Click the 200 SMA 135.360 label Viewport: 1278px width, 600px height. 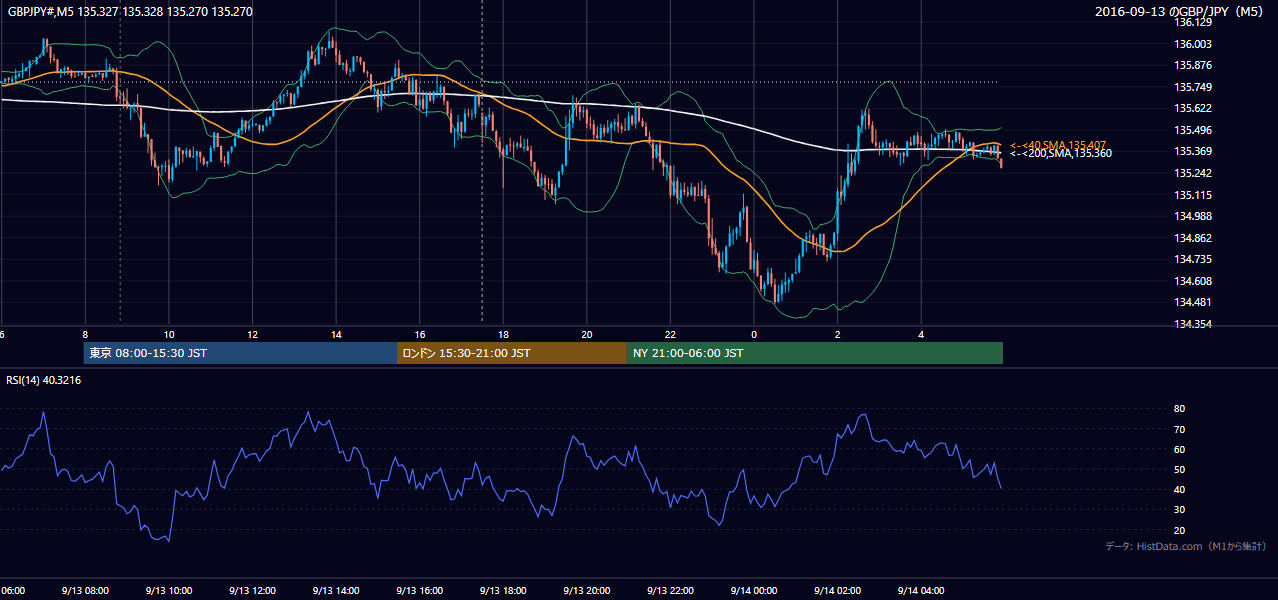click(1060, 153)
